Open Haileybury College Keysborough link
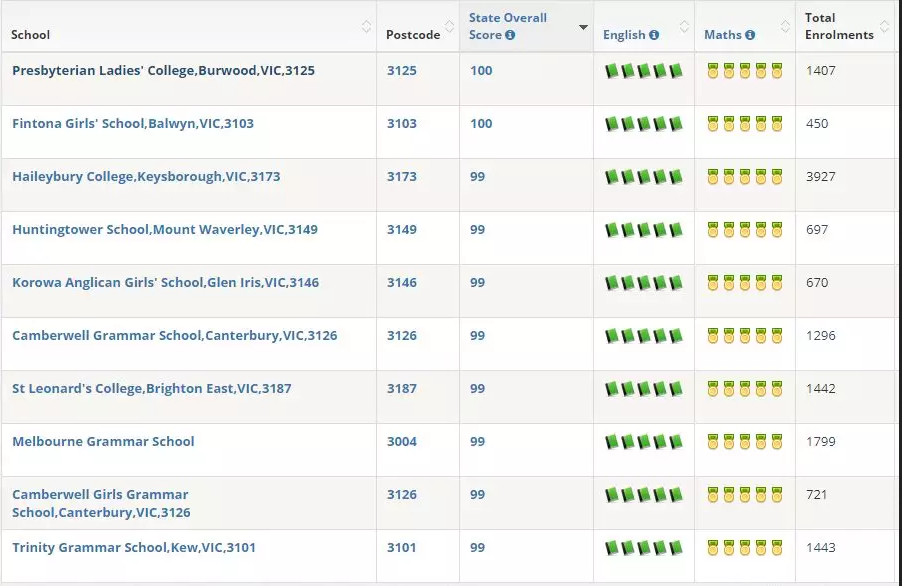This screenshot has width=902, height=586. click(x=146, y=177)
